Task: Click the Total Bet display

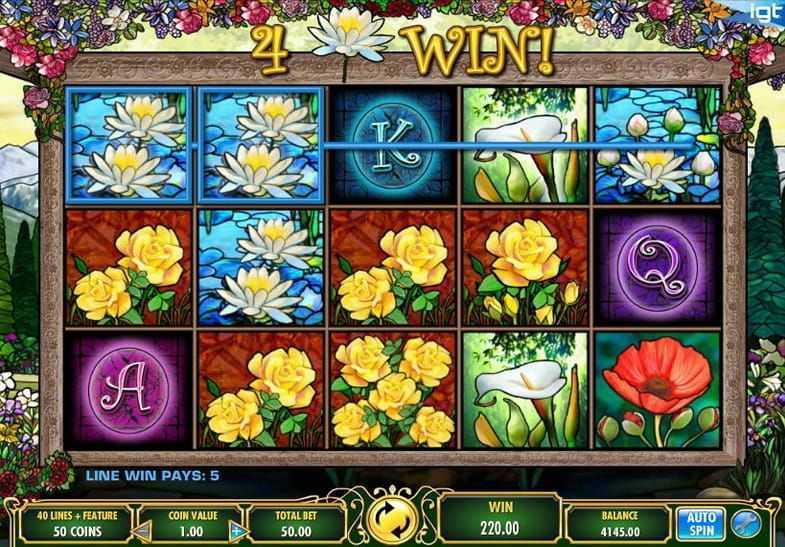Action: pyautogui.click(x=296, y=523)
